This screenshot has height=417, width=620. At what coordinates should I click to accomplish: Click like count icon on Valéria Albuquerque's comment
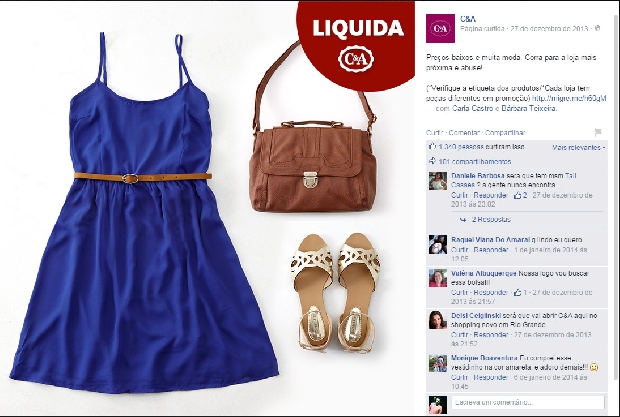coord(518,292)
